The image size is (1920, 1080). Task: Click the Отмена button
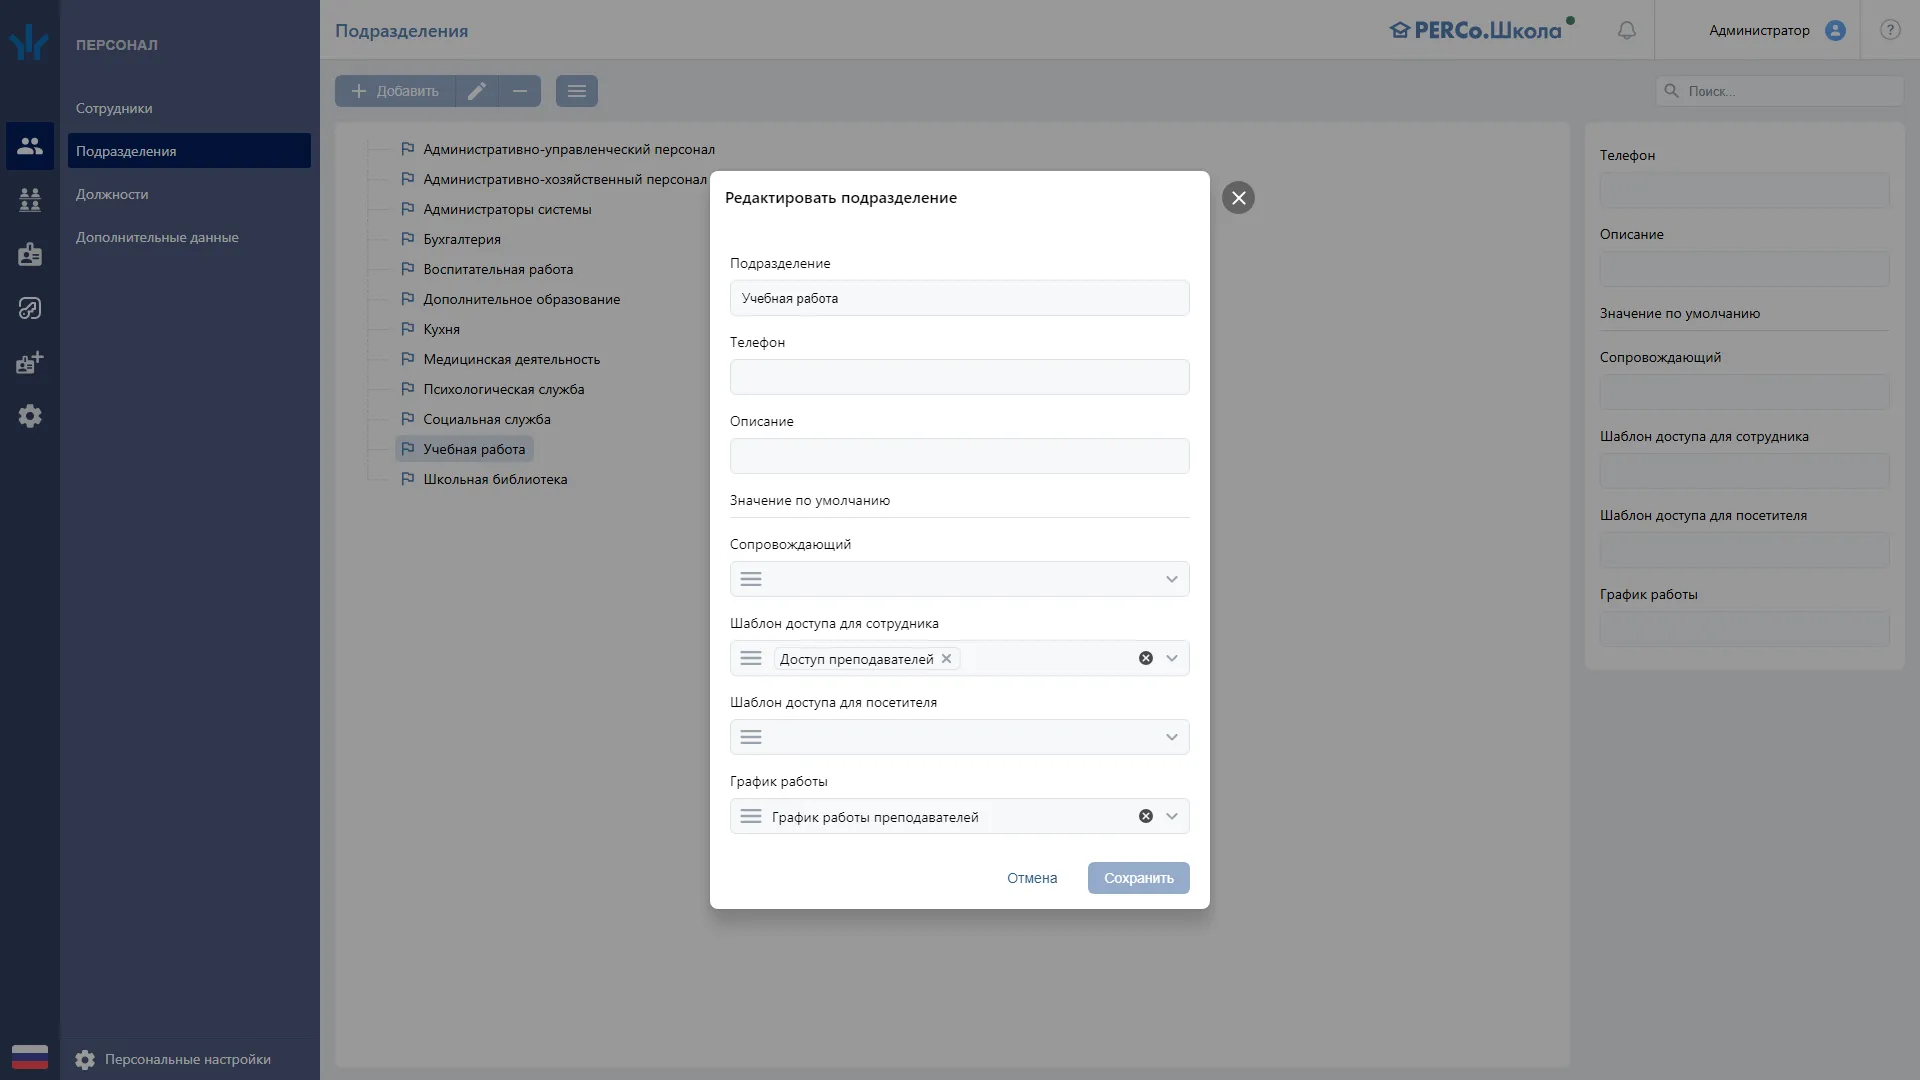coord(1032,878)
